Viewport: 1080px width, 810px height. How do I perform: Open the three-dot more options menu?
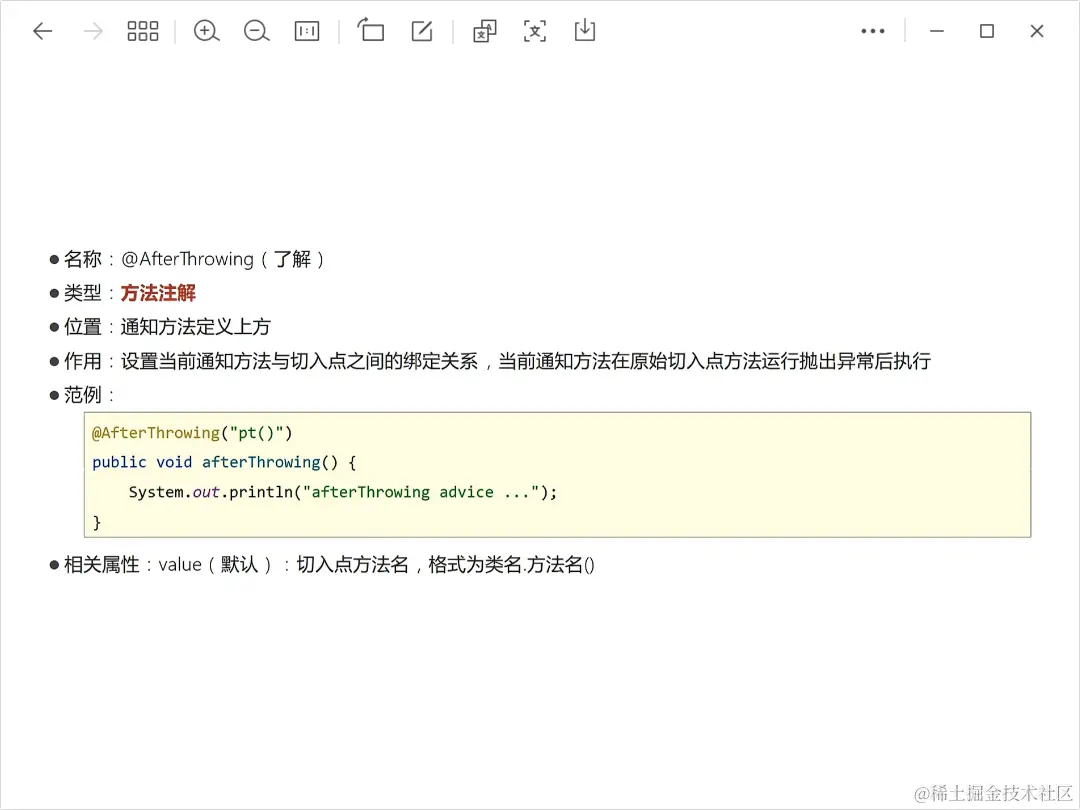(873, 31)
